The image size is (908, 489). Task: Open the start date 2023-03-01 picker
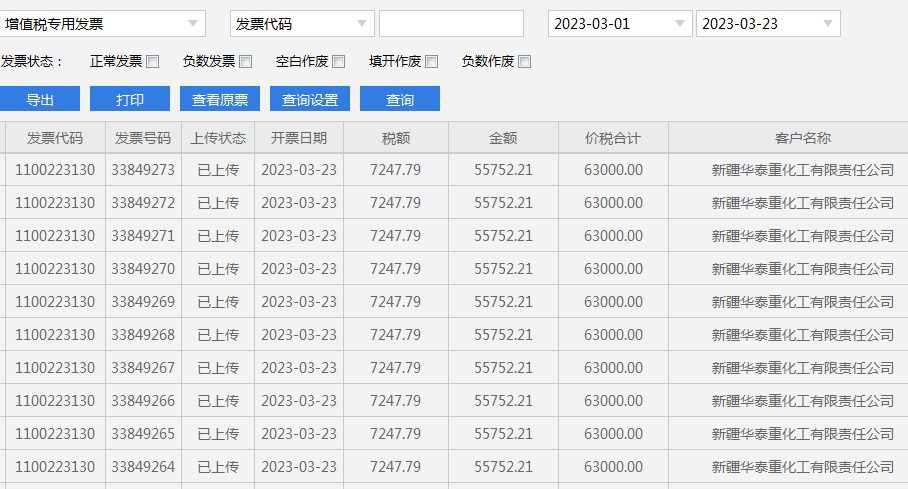tap(680, 24)
